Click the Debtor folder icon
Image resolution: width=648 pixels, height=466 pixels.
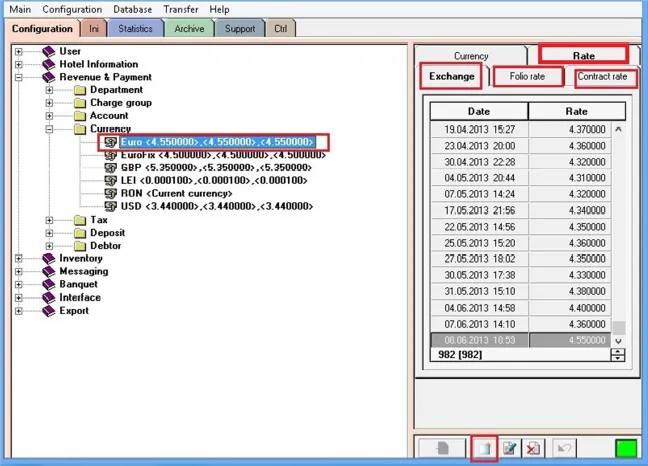tap(80, 246)
